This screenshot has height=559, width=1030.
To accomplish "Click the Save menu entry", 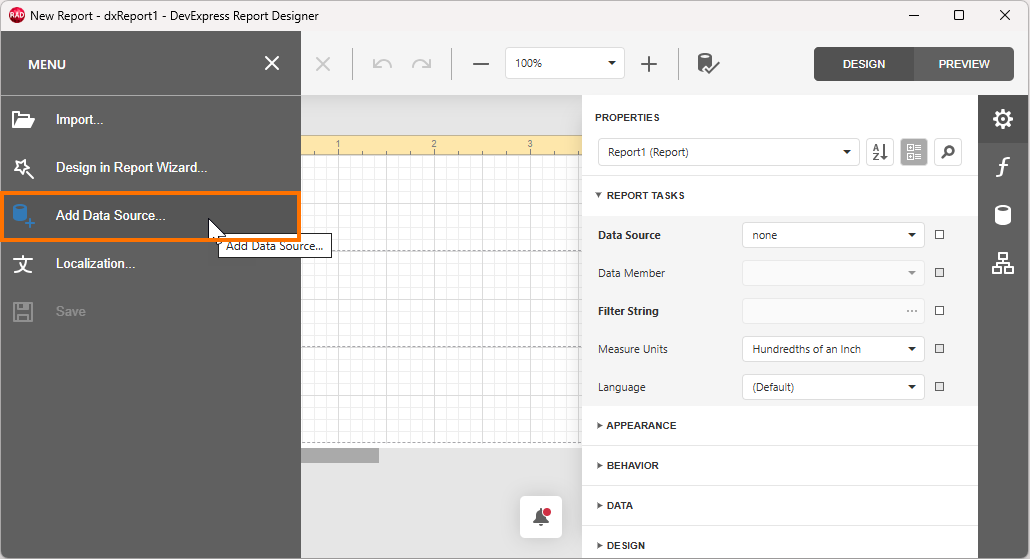I will [x=150, y=311].
